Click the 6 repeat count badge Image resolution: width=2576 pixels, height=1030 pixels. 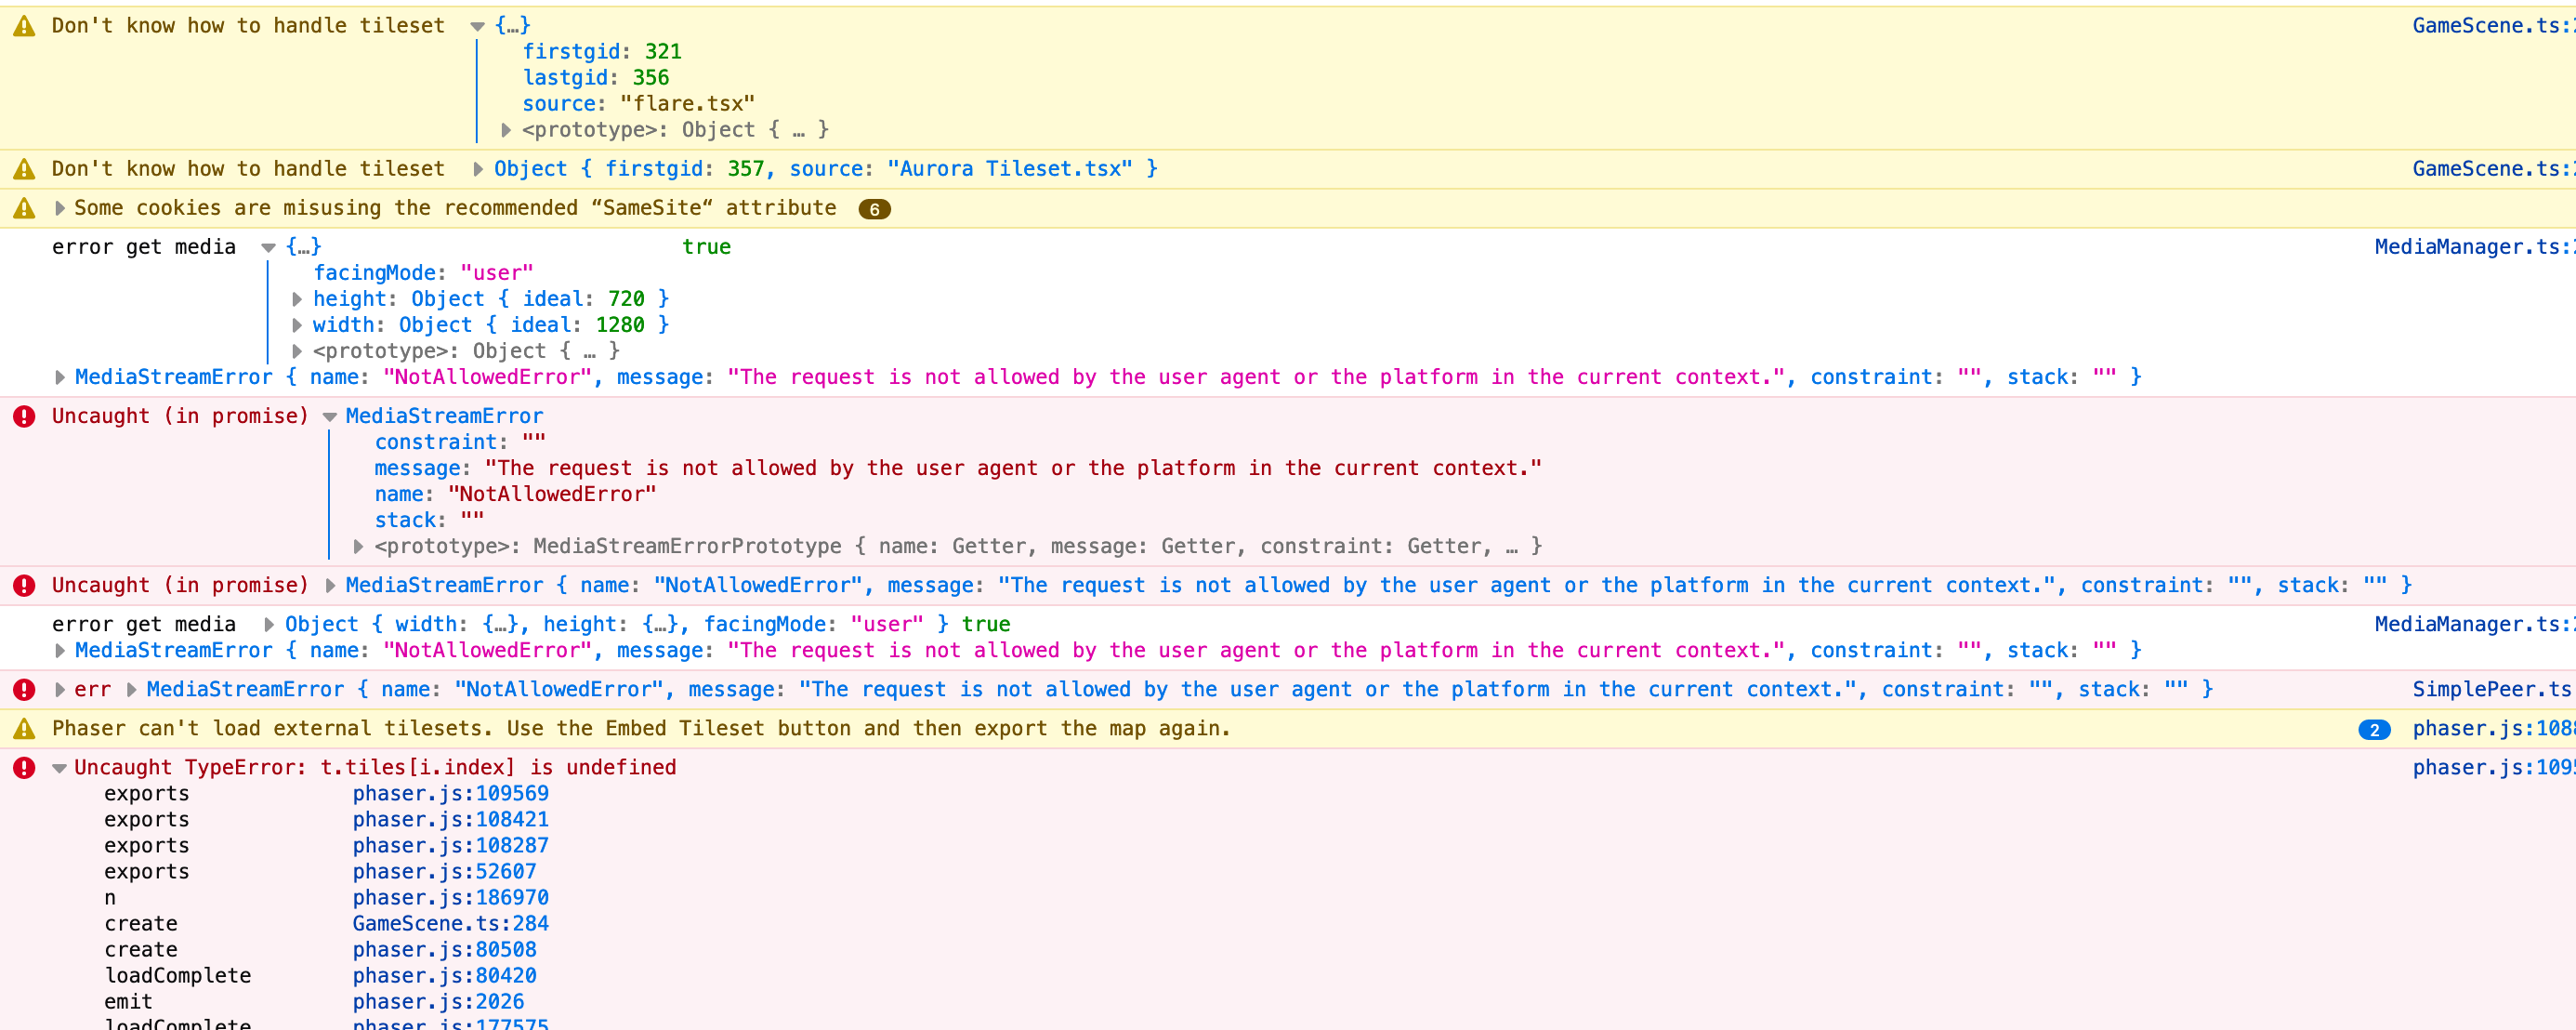point(874,209)
